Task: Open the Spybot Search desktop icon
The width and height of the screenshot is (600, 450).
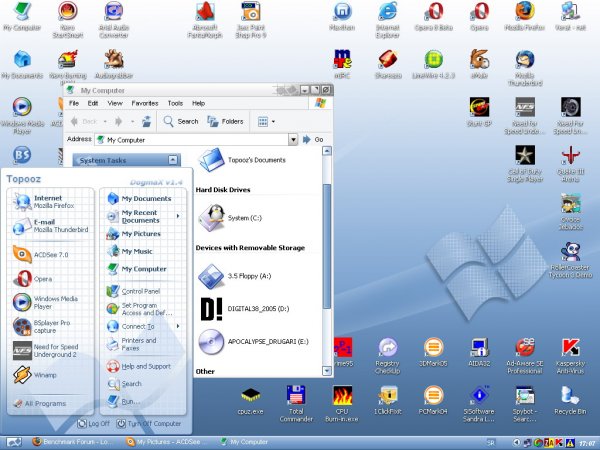Action: click(x=525, y=404)
